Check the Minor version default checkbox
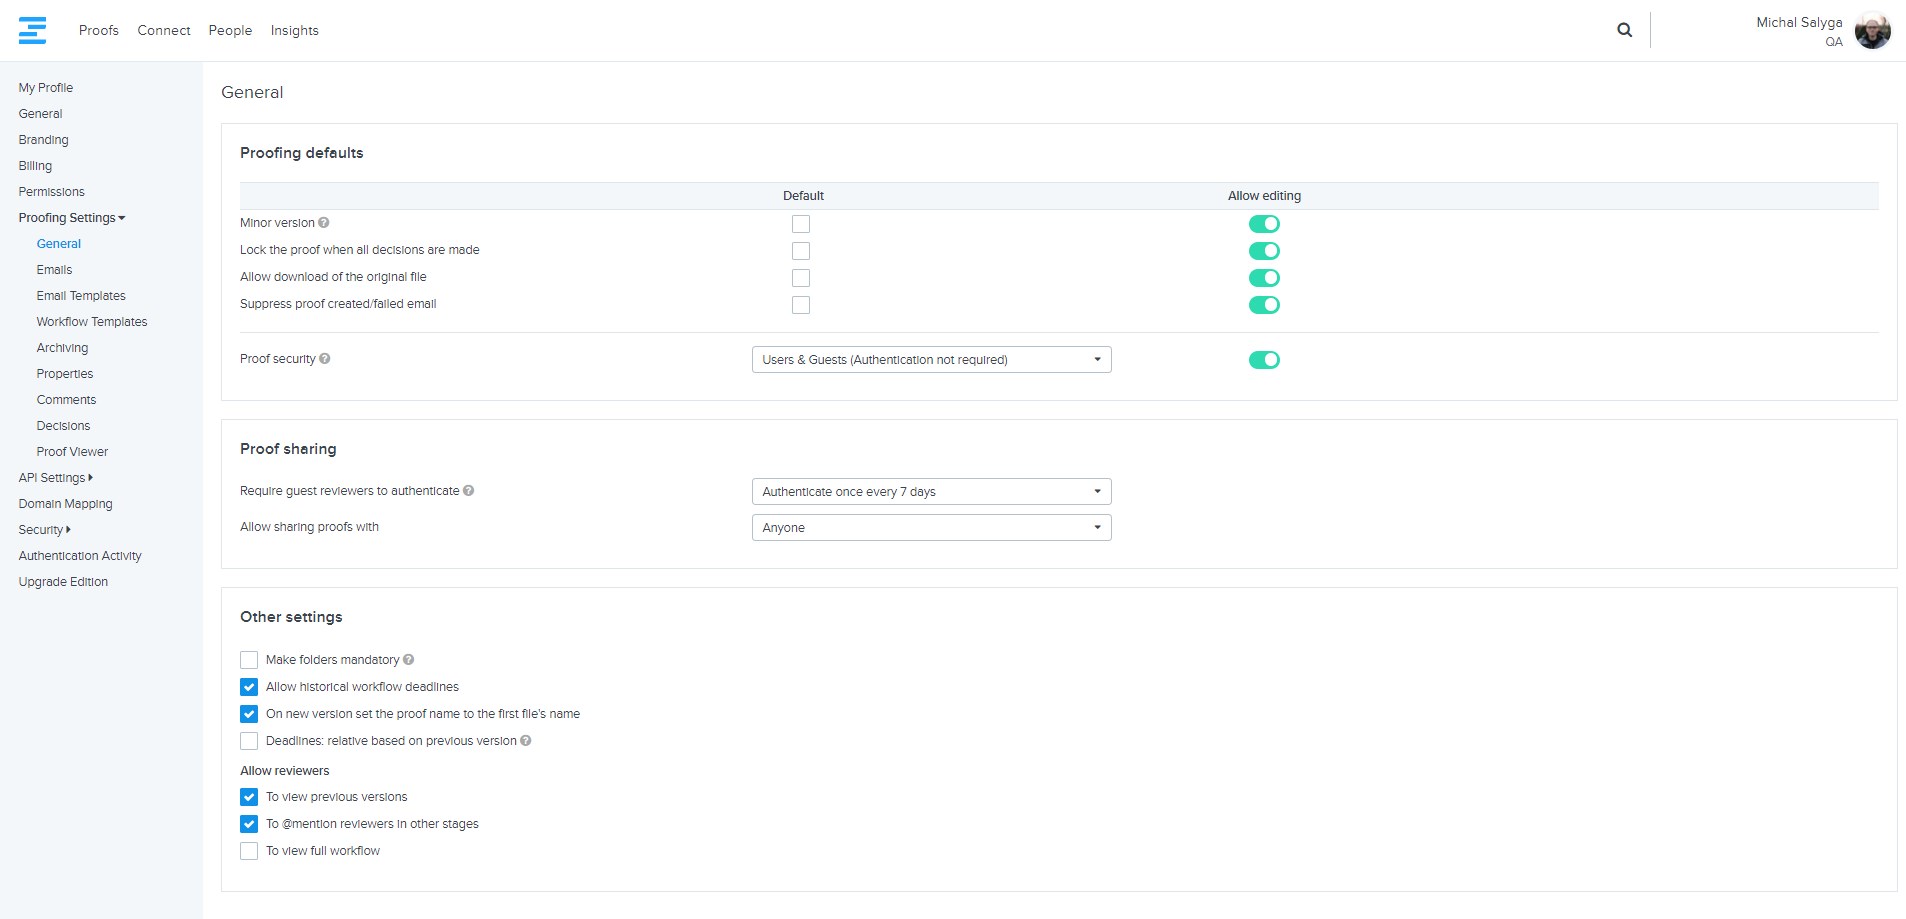 point(801,224)
